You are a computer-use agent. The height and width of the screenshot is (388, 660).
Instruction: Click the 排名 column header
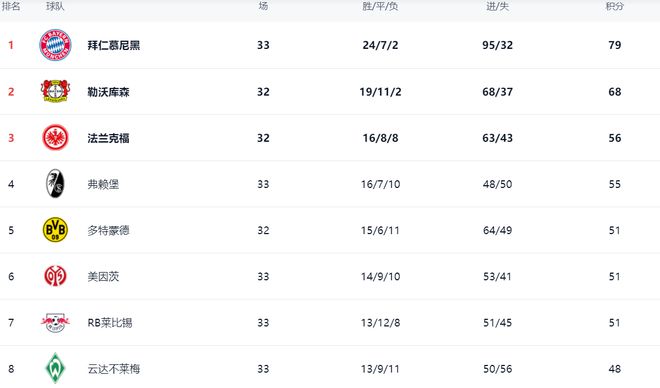pyautogui.click(x=11, y=6)
